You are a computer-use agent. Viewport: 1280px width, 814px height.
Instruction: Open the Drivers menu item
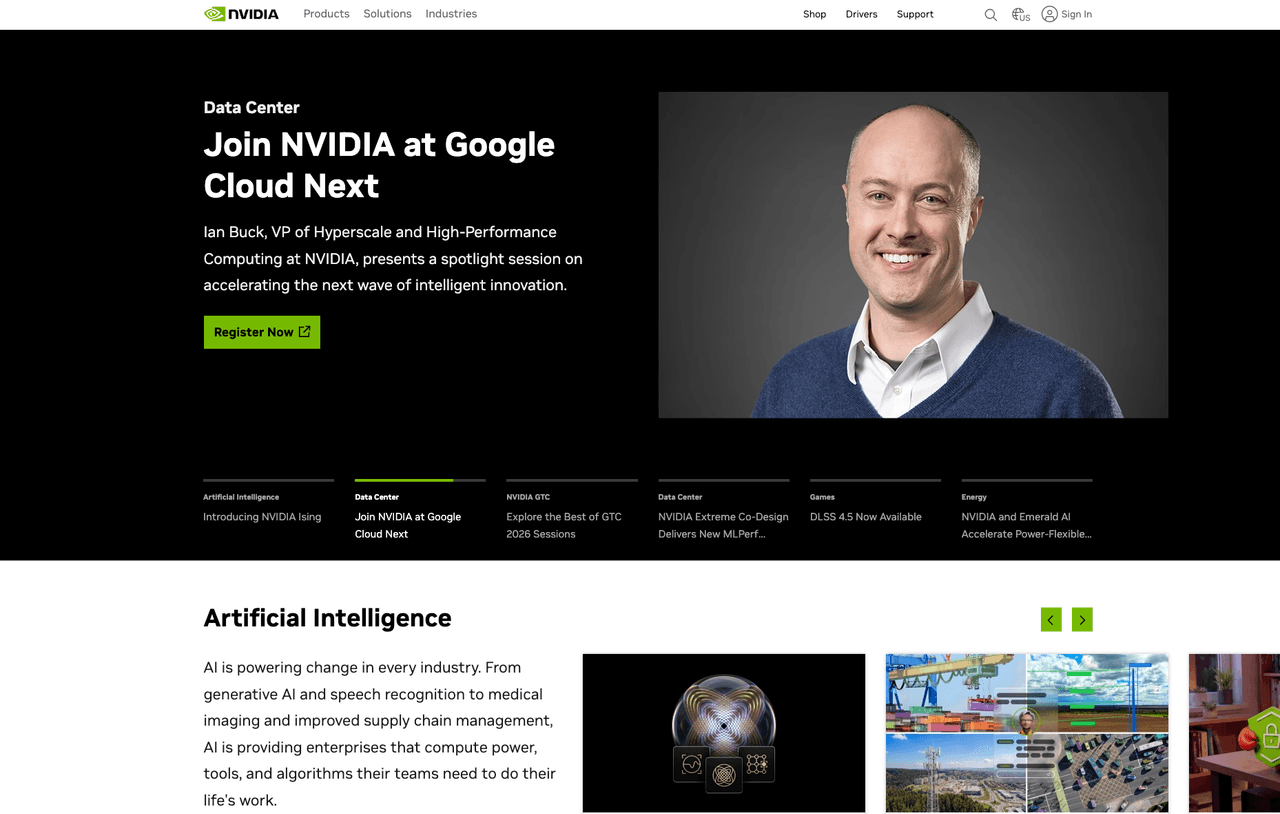point(861,14)
